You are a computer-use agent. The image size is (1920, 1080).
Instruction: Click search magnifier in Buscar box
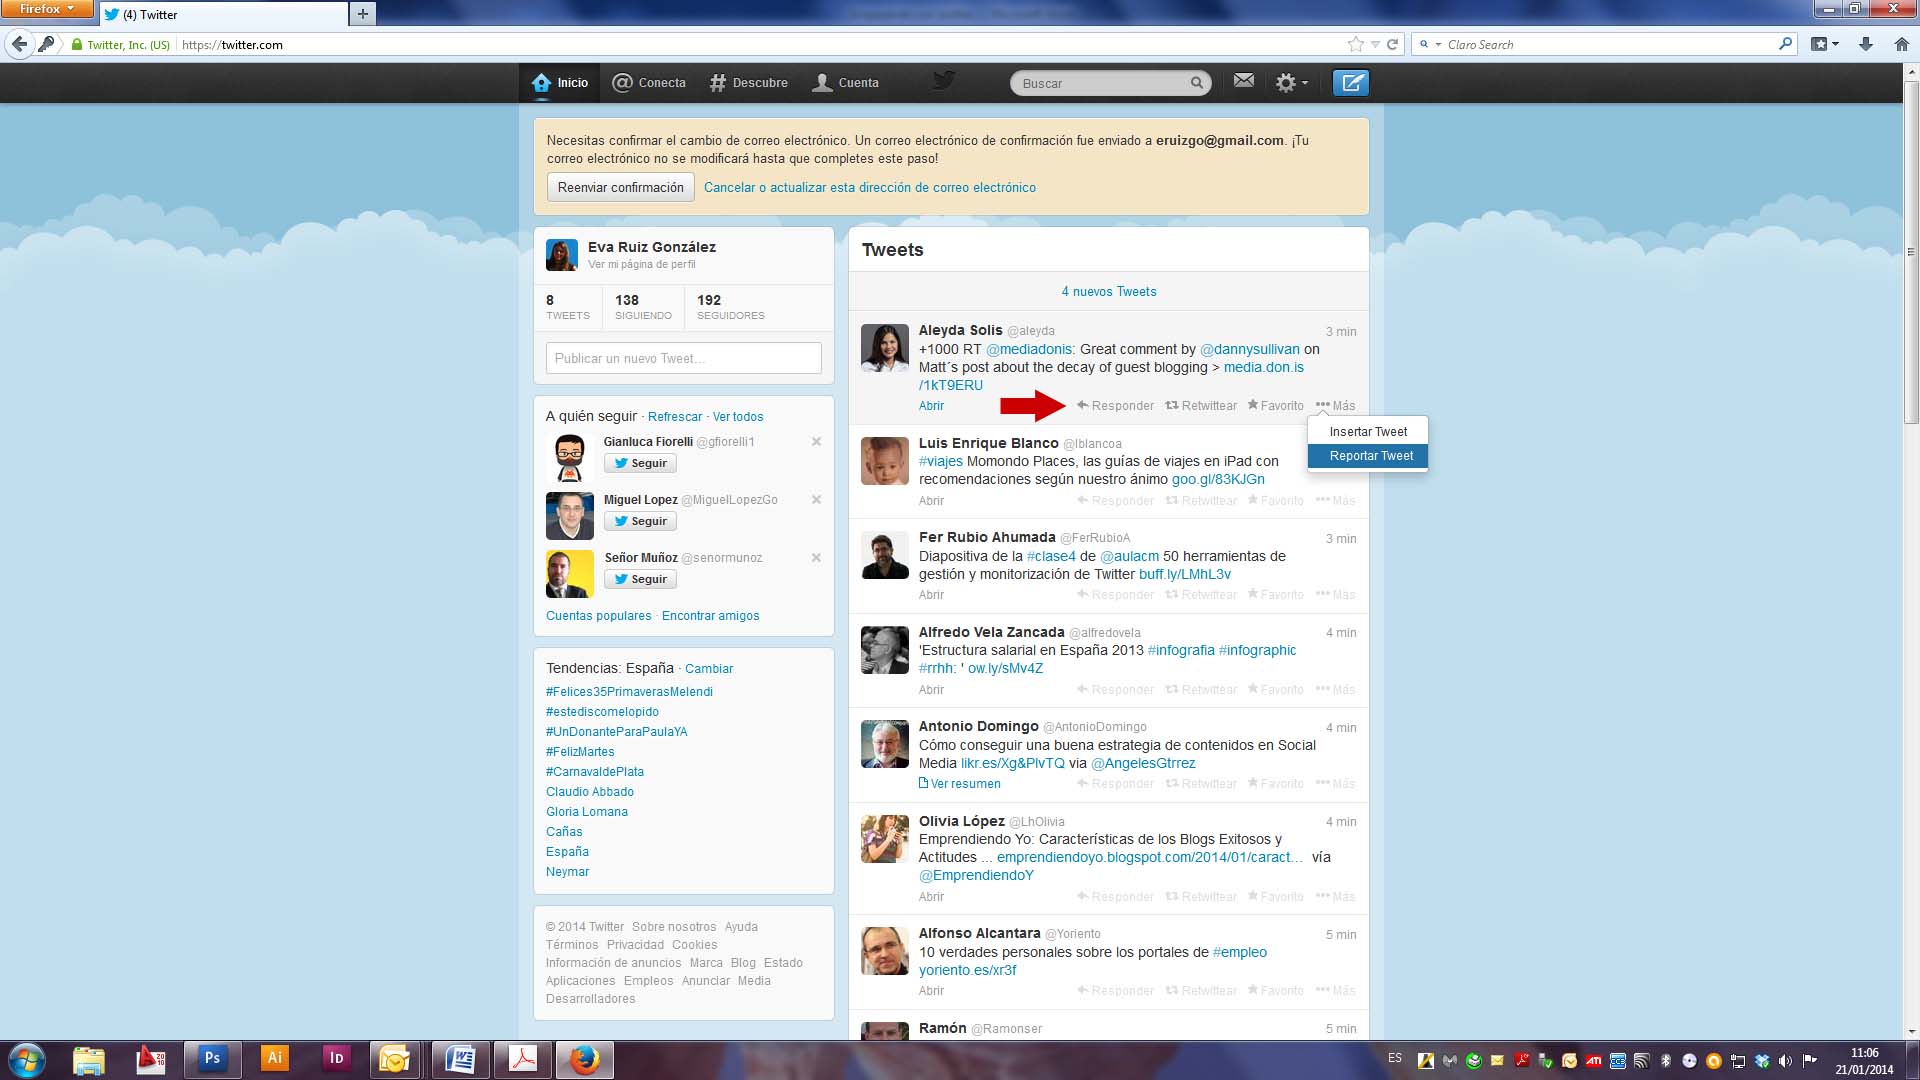point(1196,83)
